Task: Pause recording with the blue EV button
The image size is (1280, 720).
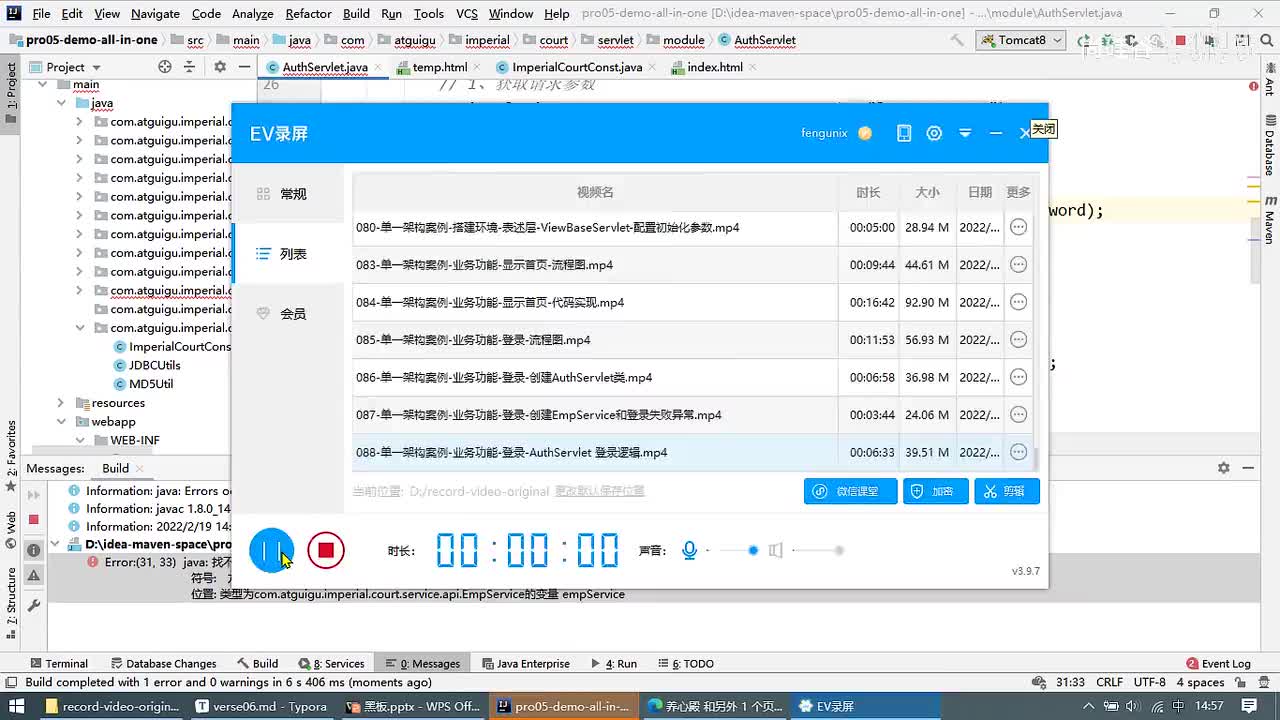Action: click(x=271, y=550)
